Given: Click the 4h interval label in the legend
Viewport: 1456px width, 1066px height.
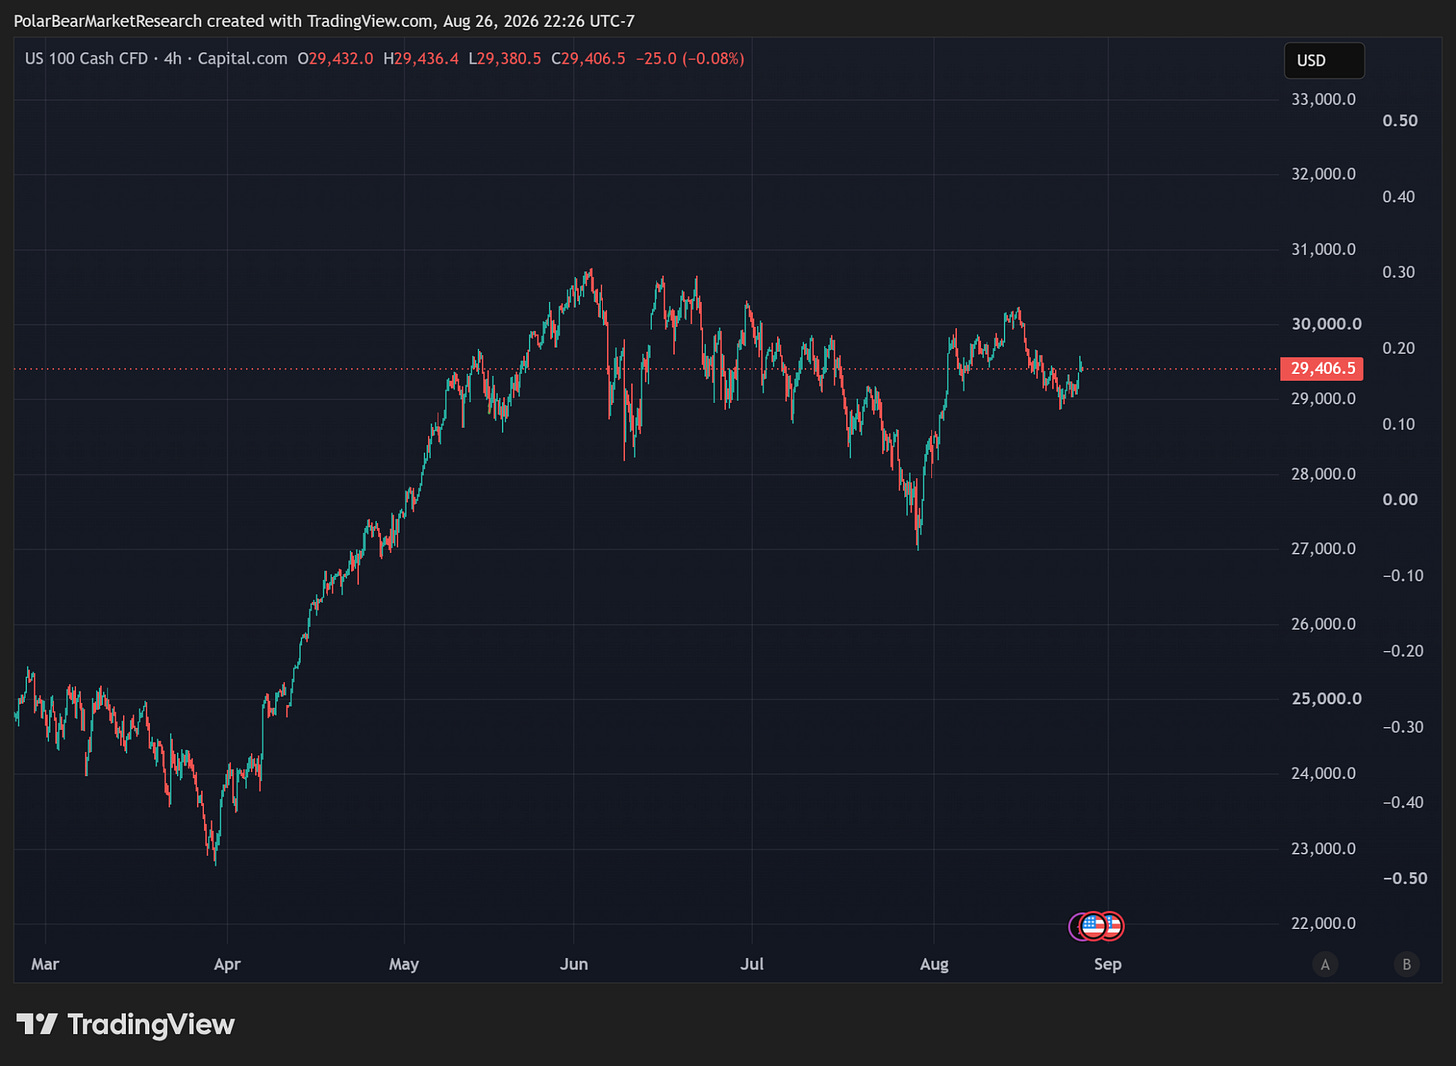Looking at the screenshot, I should [173, 59].
